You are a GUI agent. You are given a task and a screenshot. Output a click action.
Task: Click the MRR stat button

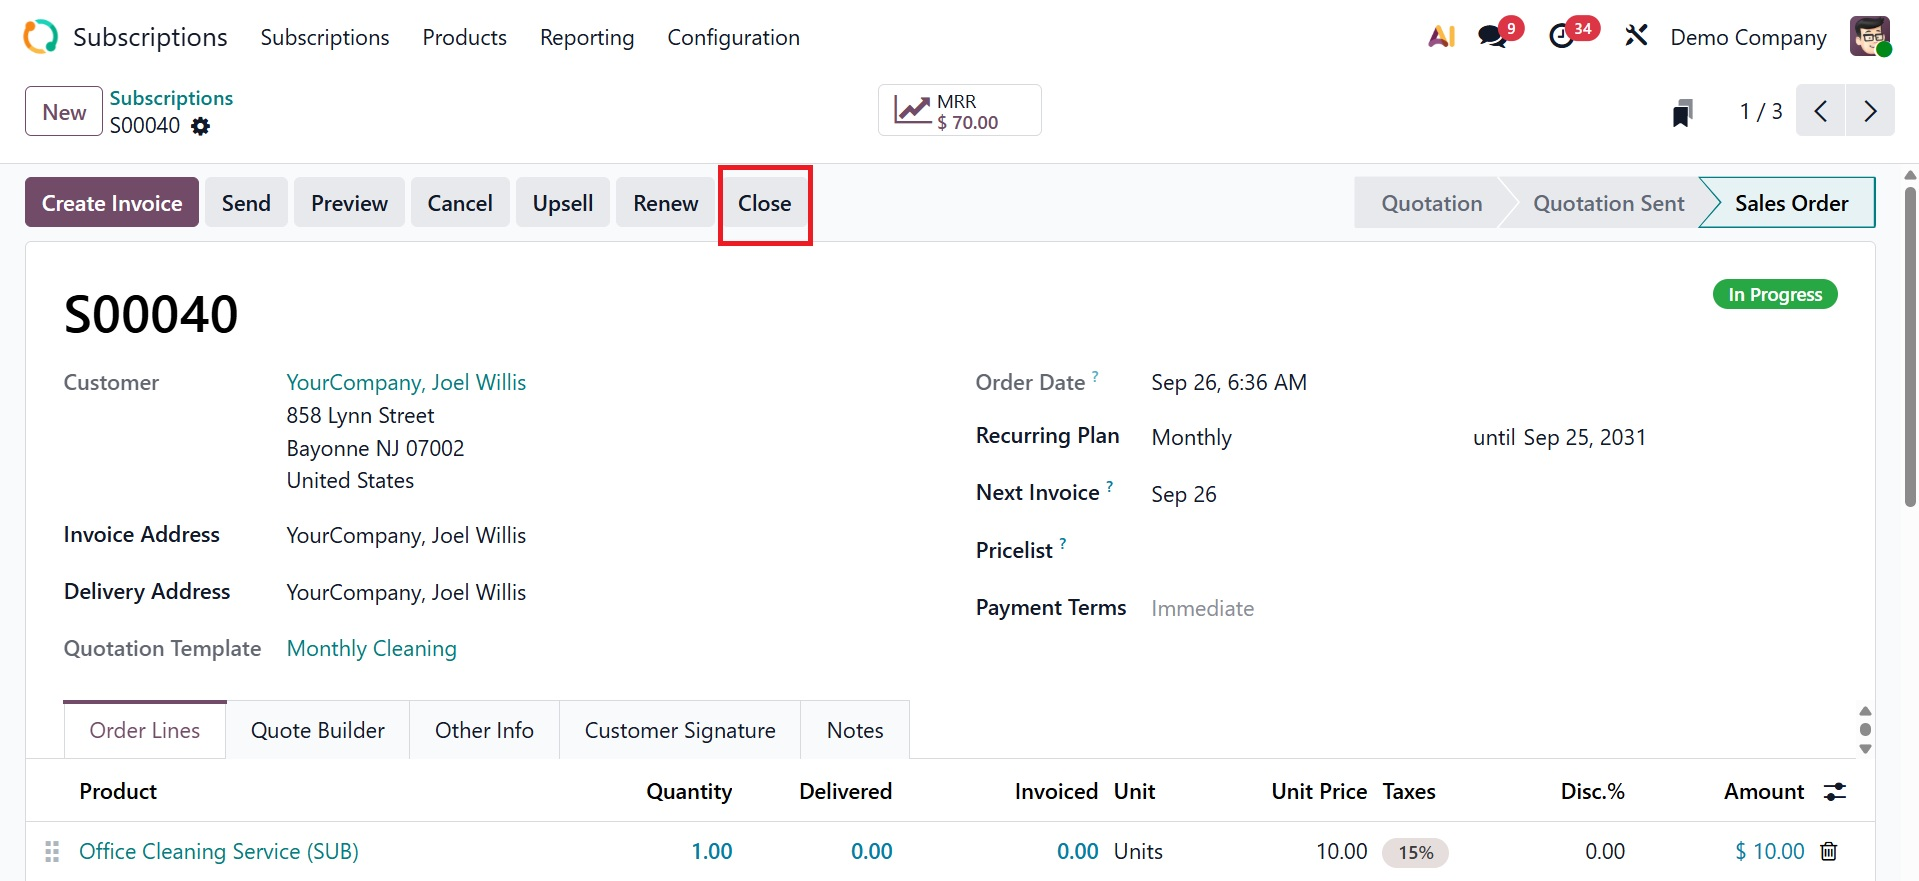point(959,111)
